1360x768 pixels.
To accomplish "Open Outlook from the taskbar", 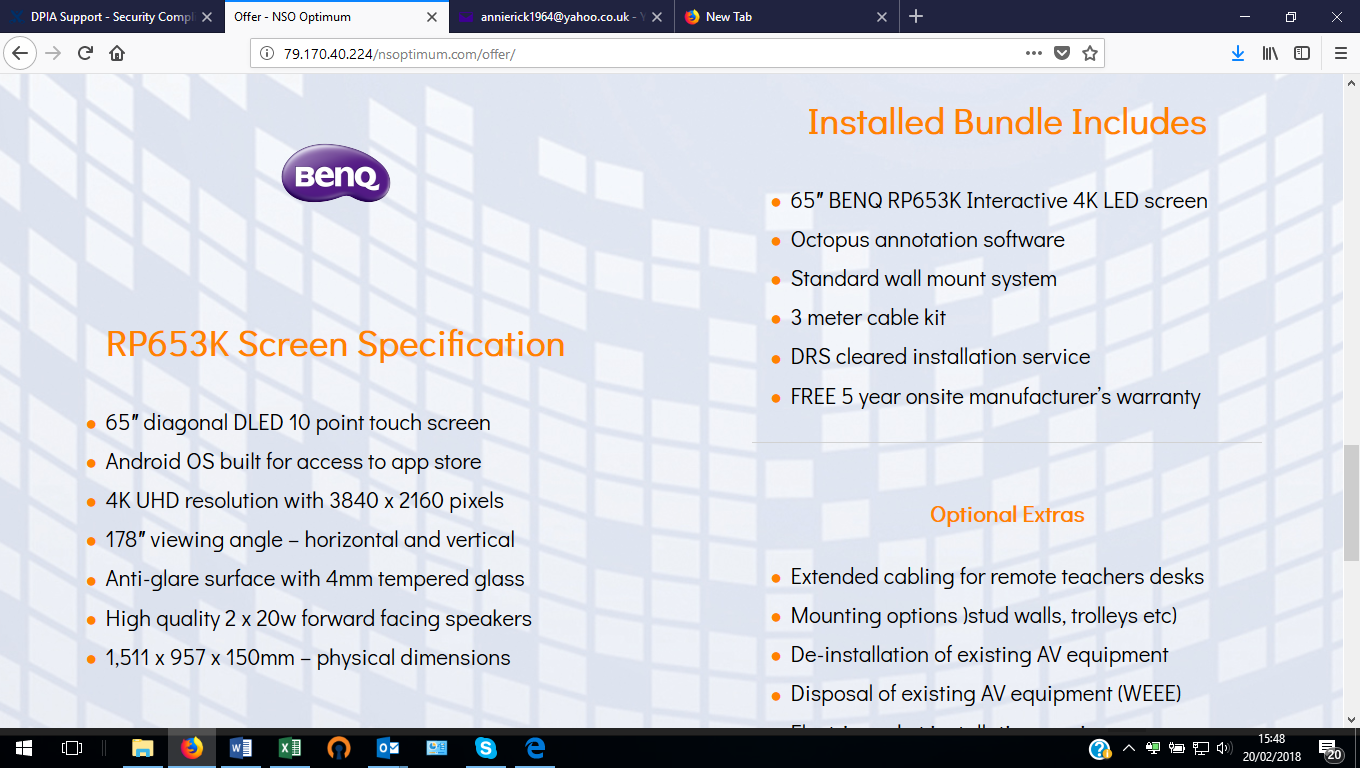I will tap(388, 748).
